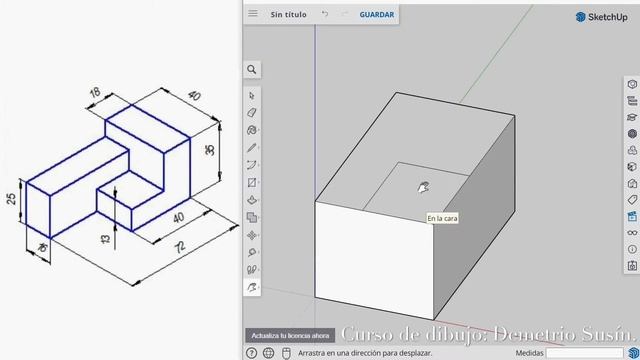Open the bottom icon in right panel bar
This screenshot has height=360, width=640.
[632, 266]
